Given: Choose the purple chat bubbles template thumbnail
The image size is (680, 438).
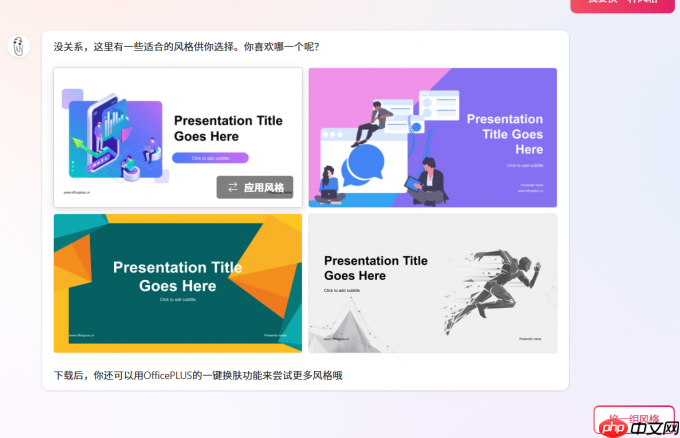Looking at the screenshot, I should pyautogui.click(x=433, y=137).
